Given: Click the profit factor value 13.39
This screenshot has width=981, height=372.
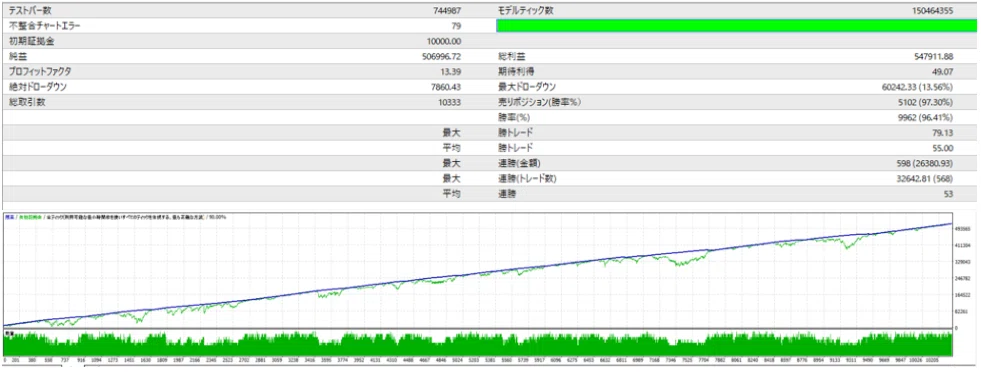Looking at the screenshot, I should (451, 71).
